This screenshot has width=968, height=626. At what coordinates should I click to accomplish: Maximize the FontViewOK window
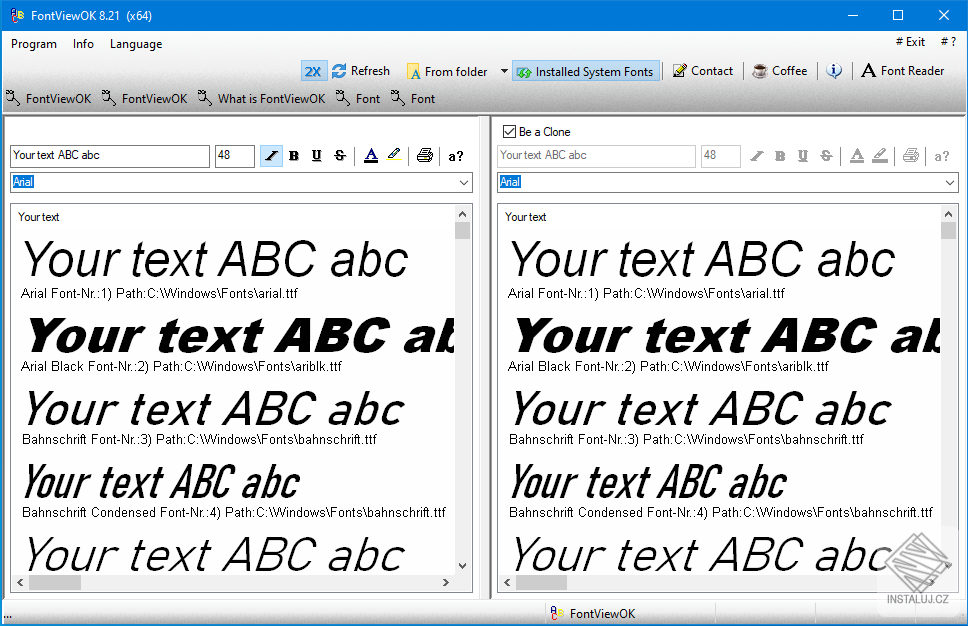(x=898, y=15)
